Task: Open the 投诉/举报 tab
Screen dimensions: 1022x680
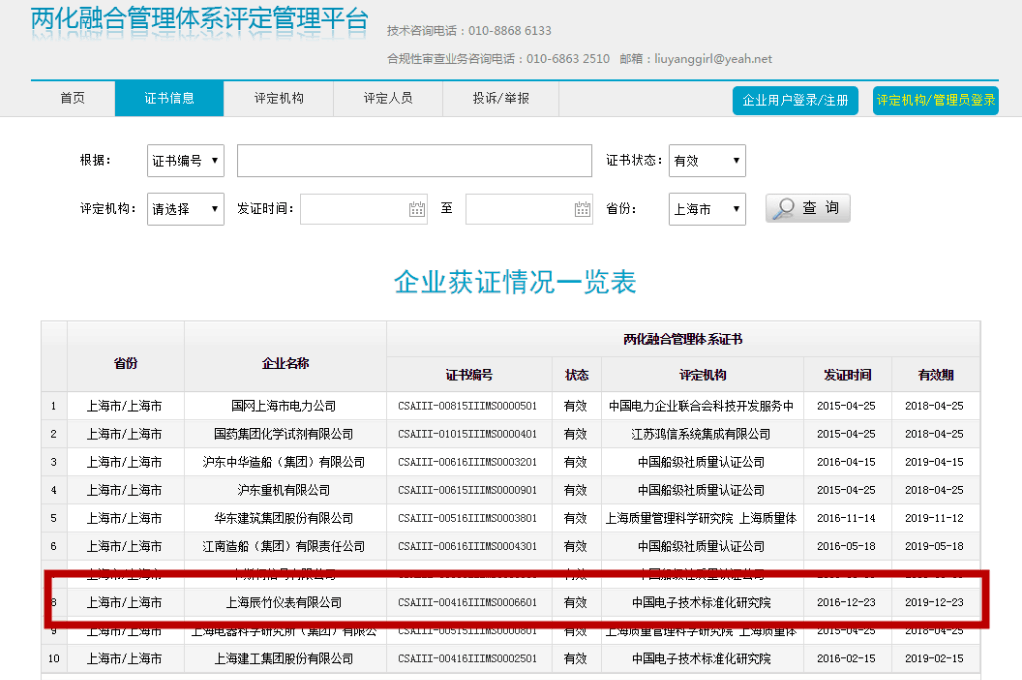Action: pyautogui.click(x=501, y=99)
